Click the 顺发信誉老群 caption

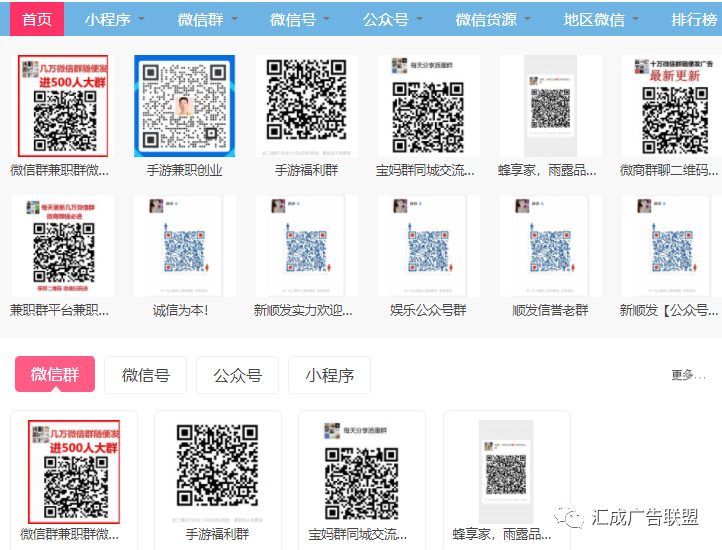[x=550, y=310]
